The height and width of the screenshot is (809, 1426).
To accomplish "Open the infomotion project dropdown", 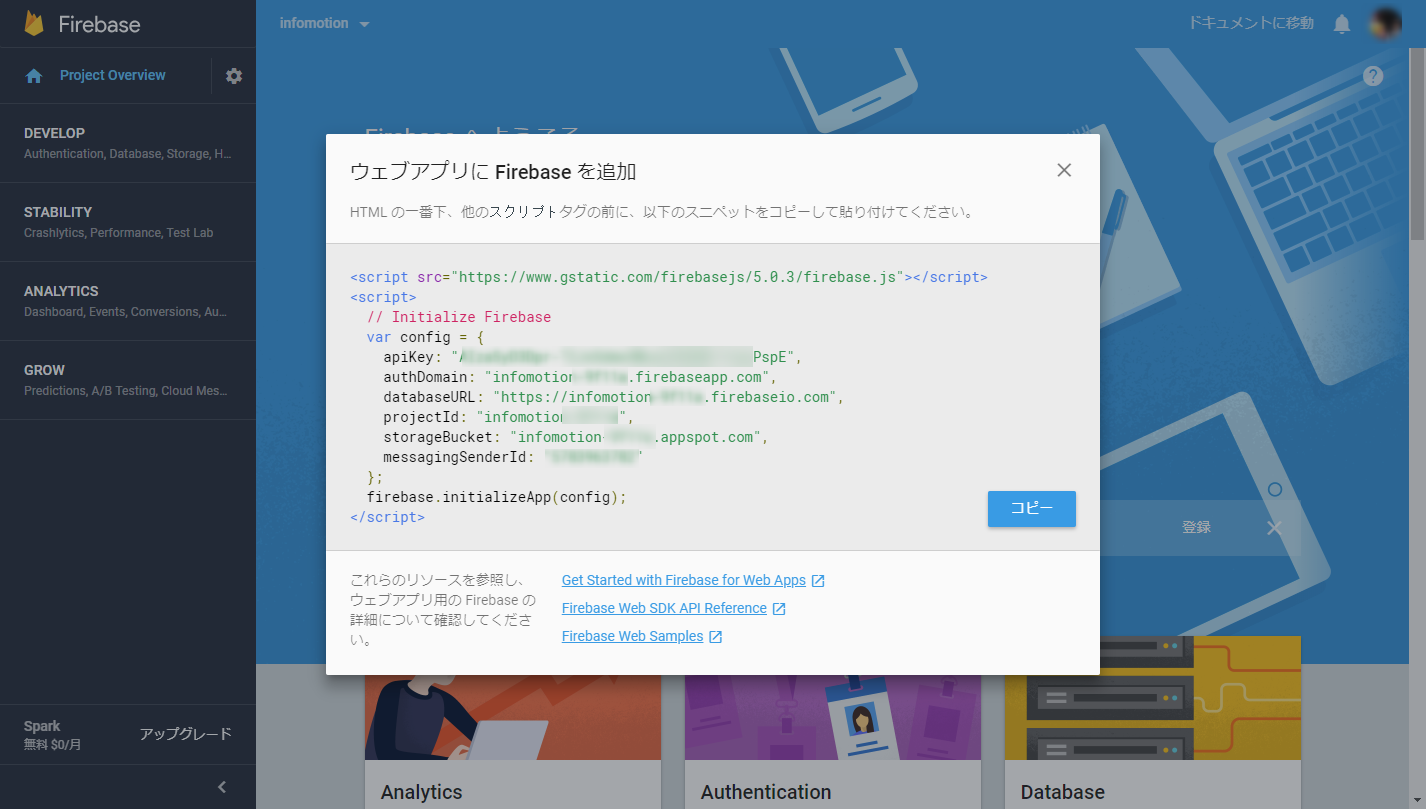I will (x=323, y=22).
